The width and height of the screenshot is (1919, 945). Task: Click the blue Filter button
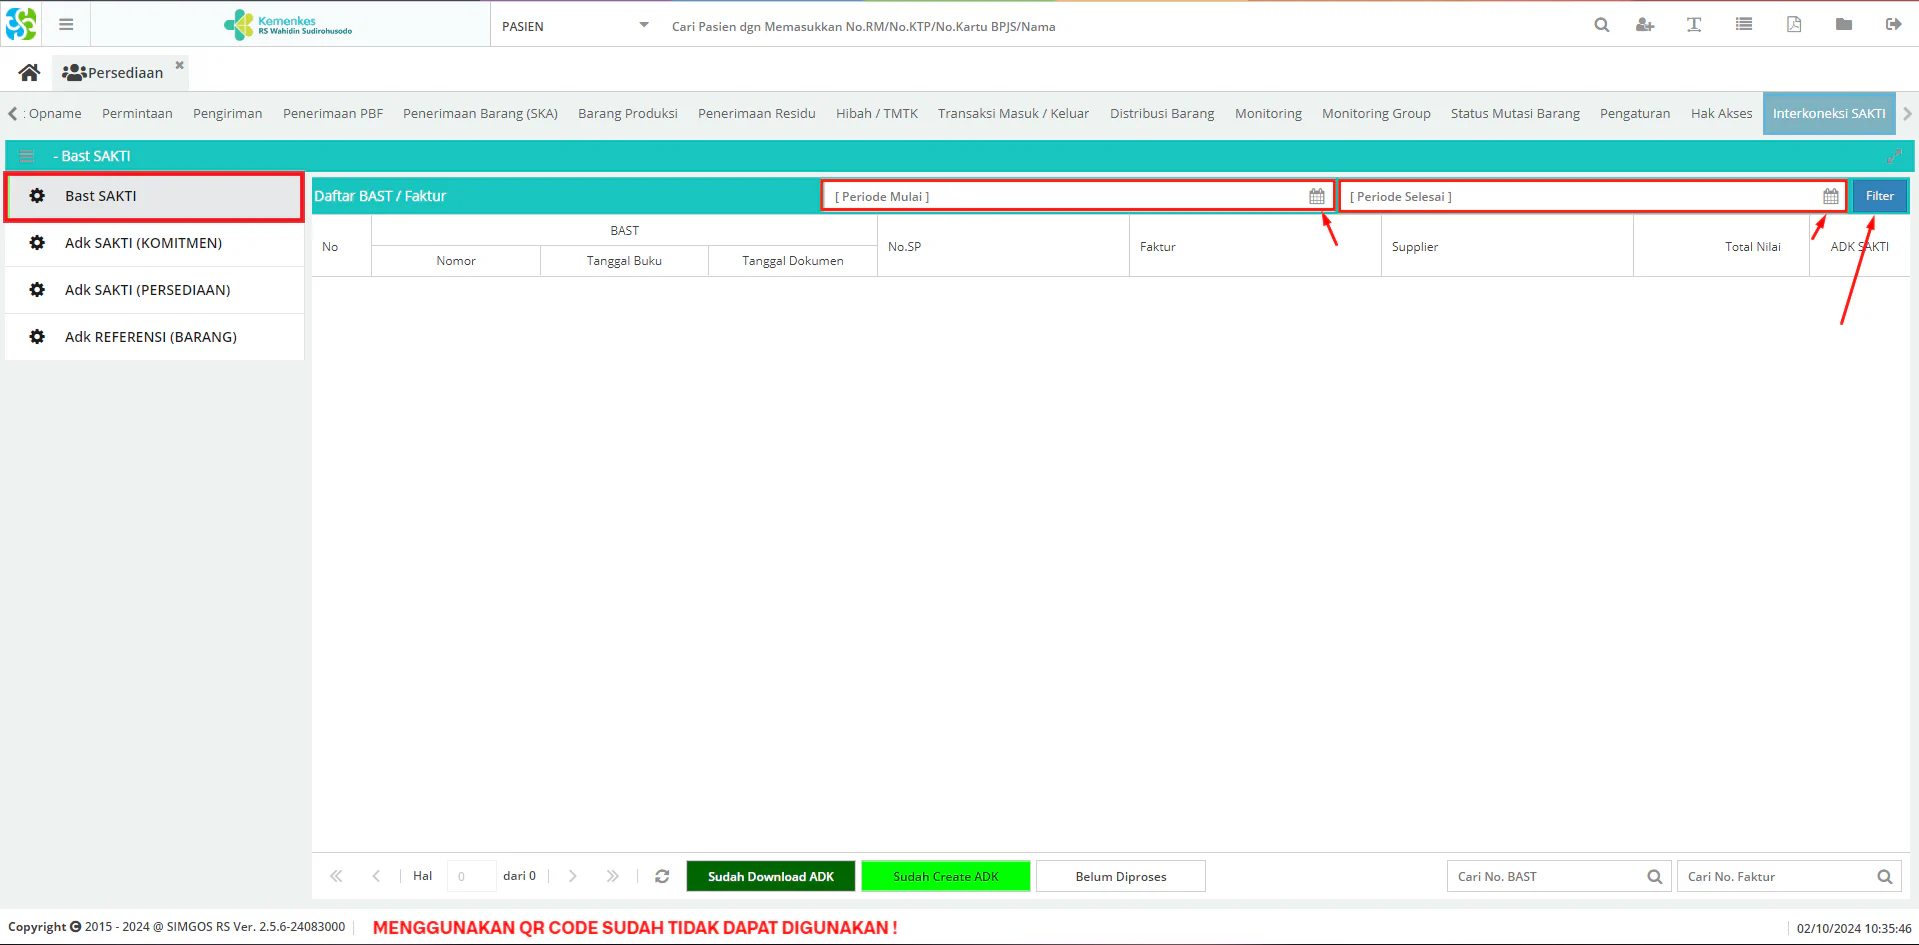(1880, 196)
